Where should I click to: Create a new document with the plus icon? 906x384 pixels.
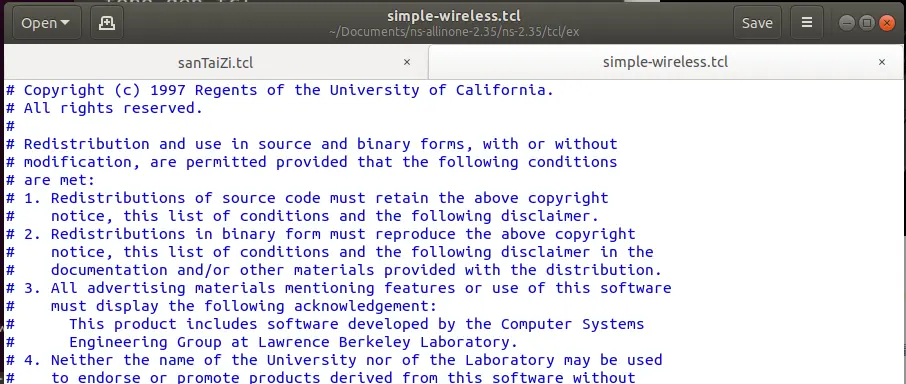point(107,23)
